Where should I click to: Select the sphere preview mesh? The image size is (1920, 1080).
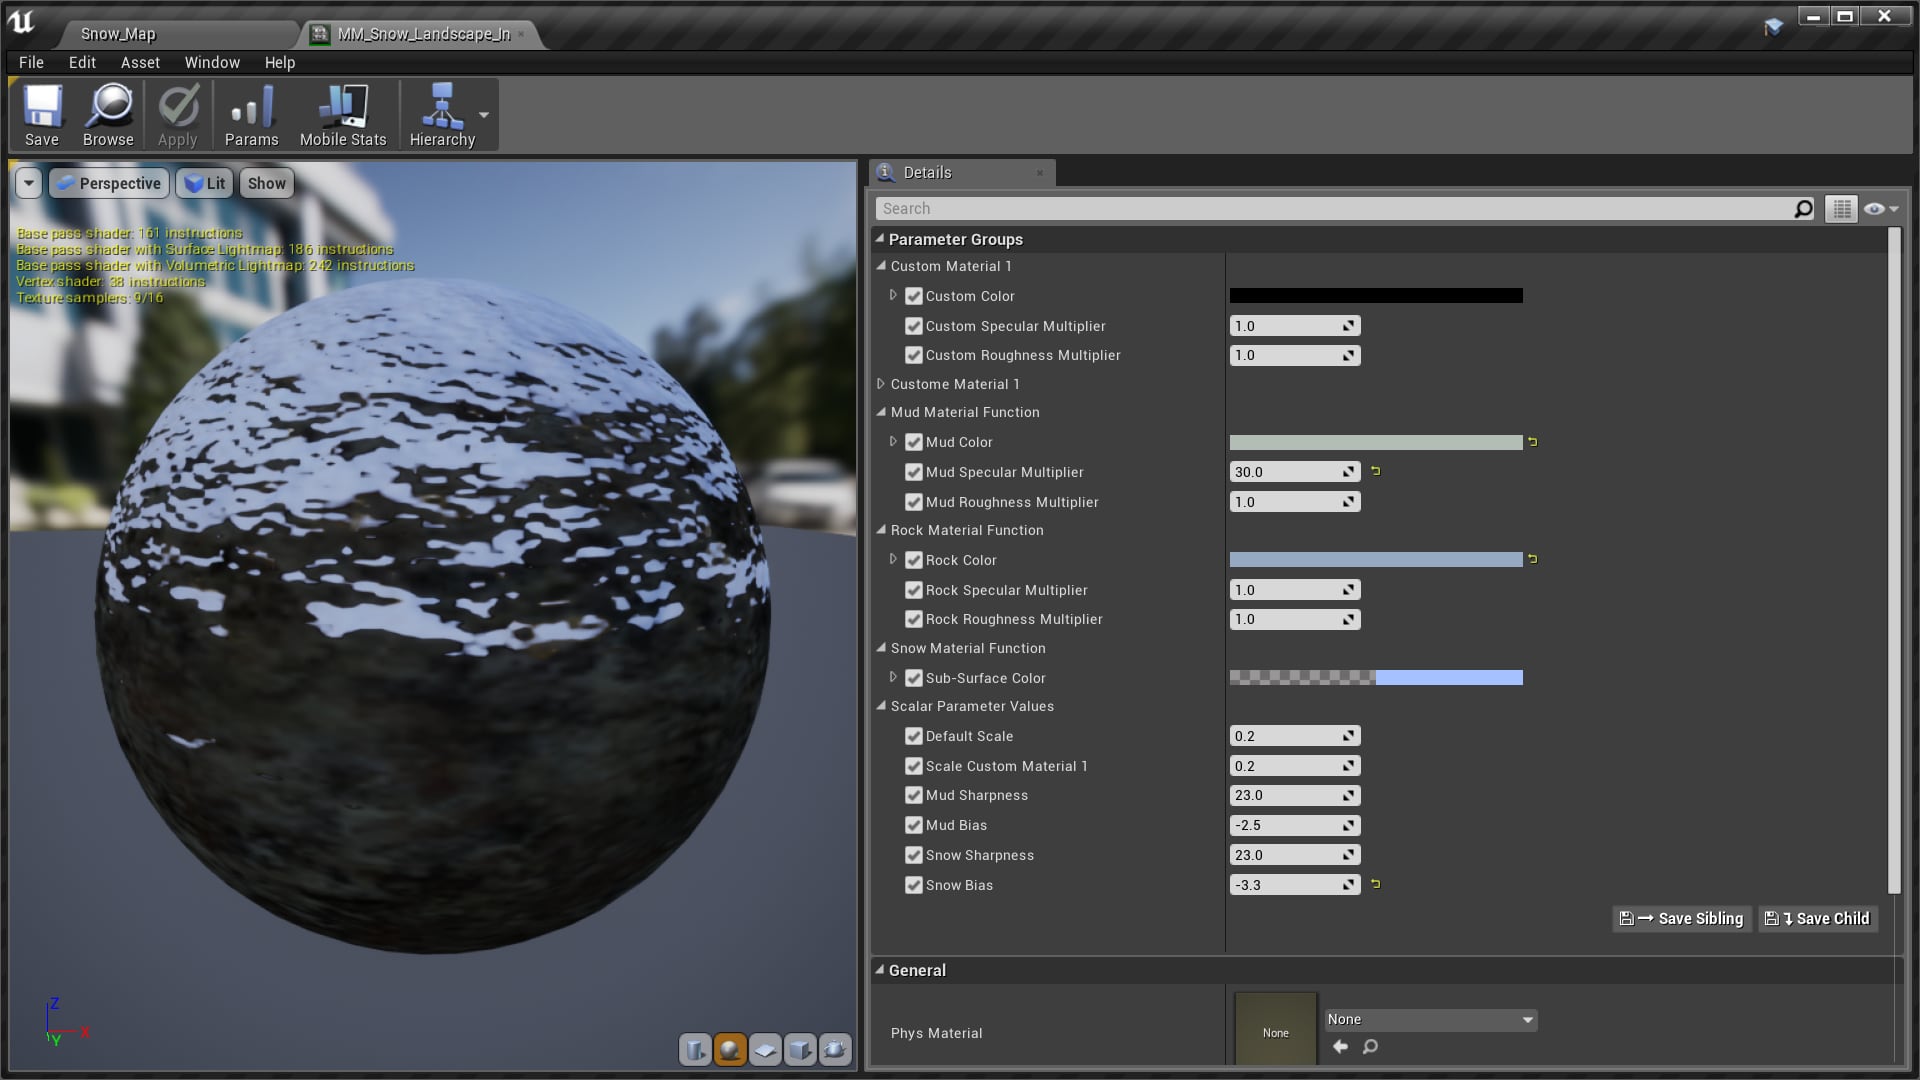coord(730,1049)
